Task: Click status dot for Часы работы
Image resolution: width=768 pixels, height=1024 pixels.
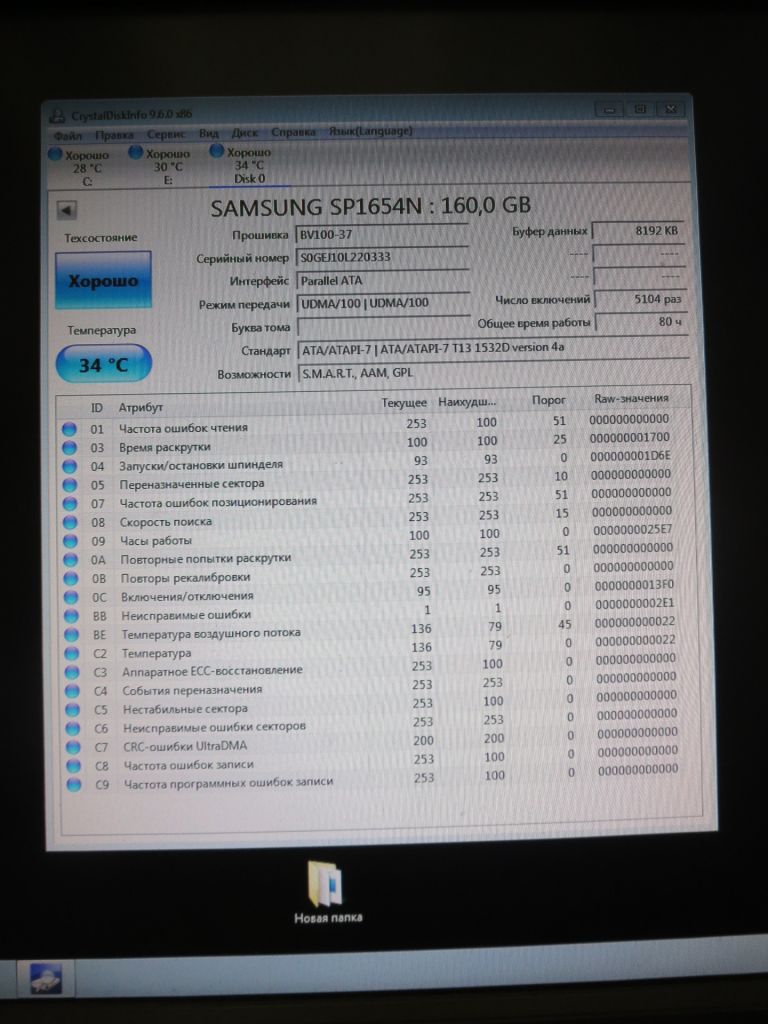Action: point(71,541)
